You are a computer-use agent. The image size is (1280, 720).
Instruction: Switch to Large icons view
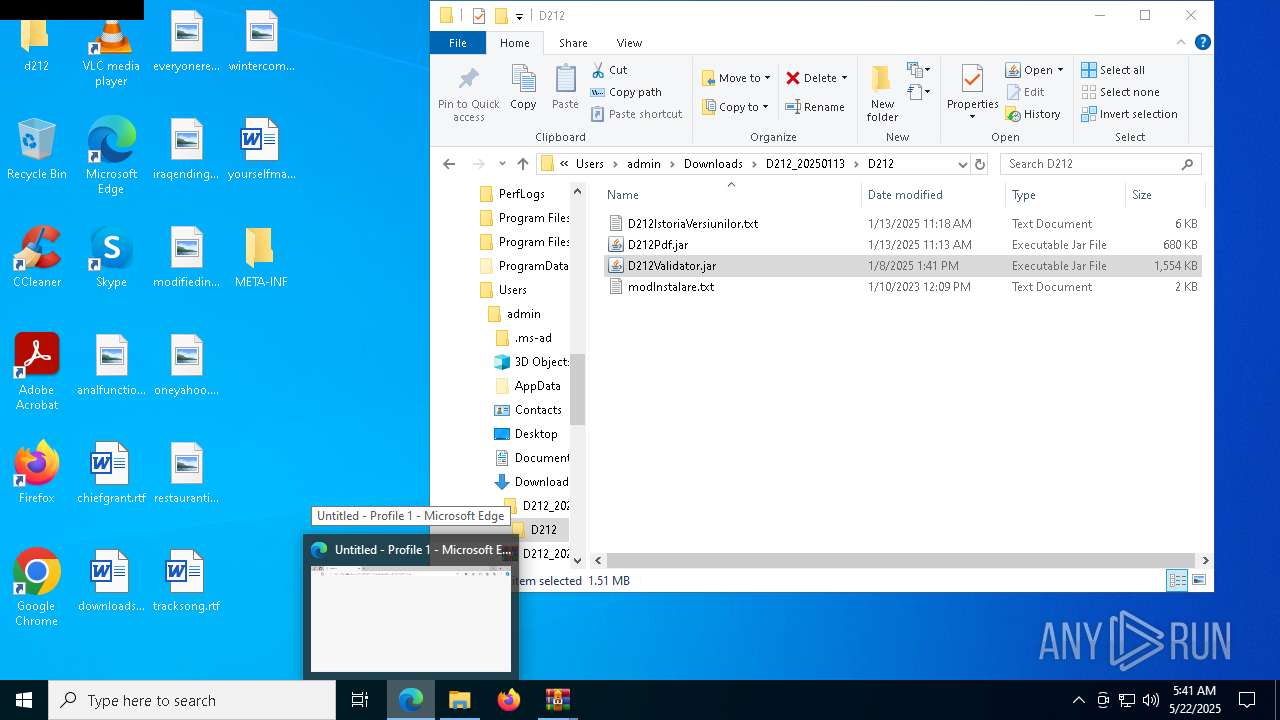[x=1198, y=580]
